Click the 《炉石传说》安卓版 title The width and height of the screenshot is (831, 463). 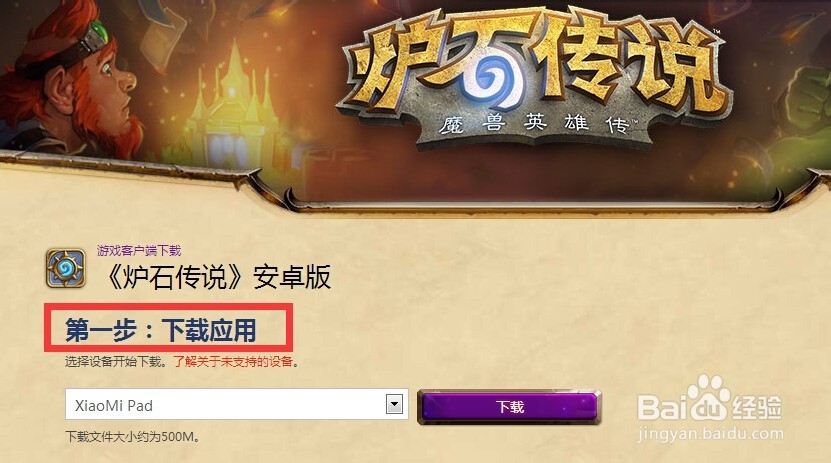coord(219,277)
